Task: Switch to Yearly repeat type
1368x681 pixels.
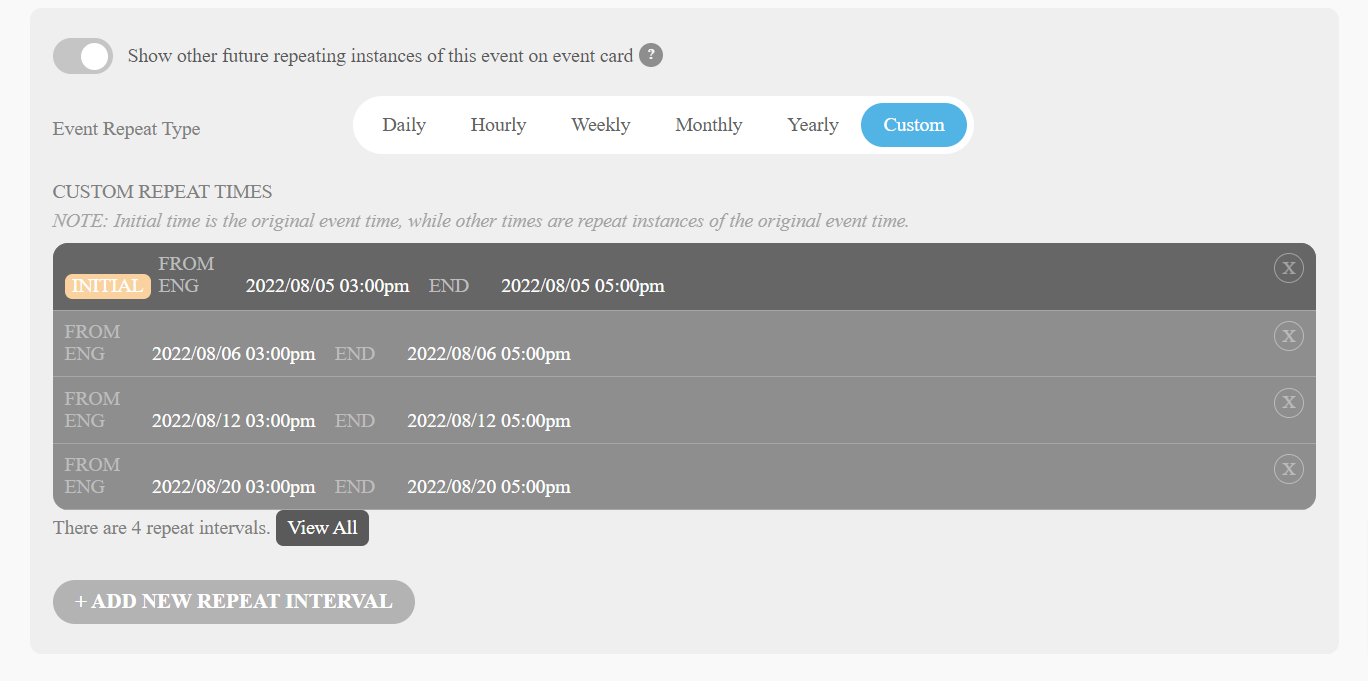Action: [812, 125]
